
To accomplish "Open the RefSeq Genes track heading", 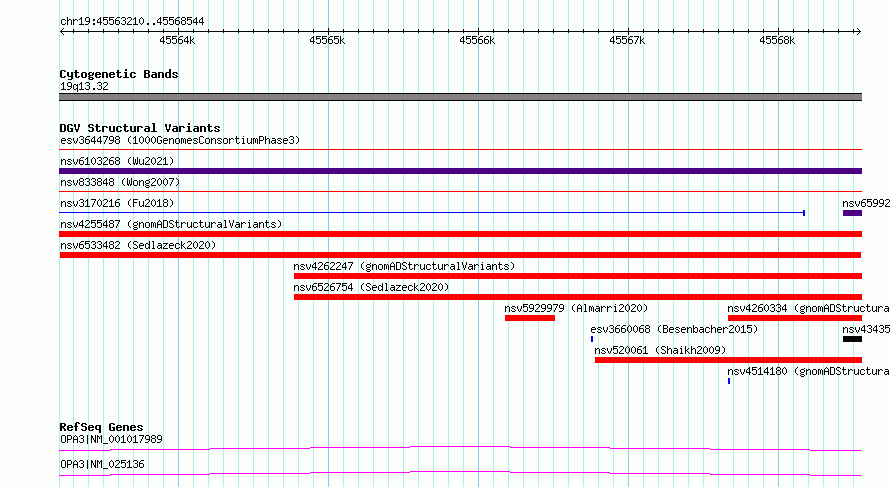I will (x=102, y=427).
